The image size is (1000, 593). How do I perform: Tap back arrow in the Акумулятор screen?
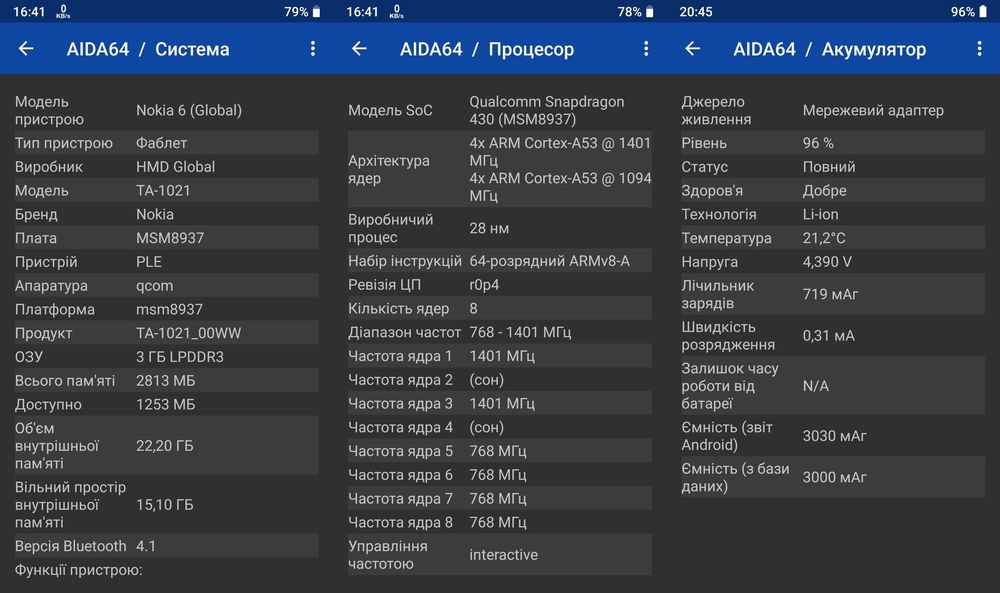click(x=693, y=48)
